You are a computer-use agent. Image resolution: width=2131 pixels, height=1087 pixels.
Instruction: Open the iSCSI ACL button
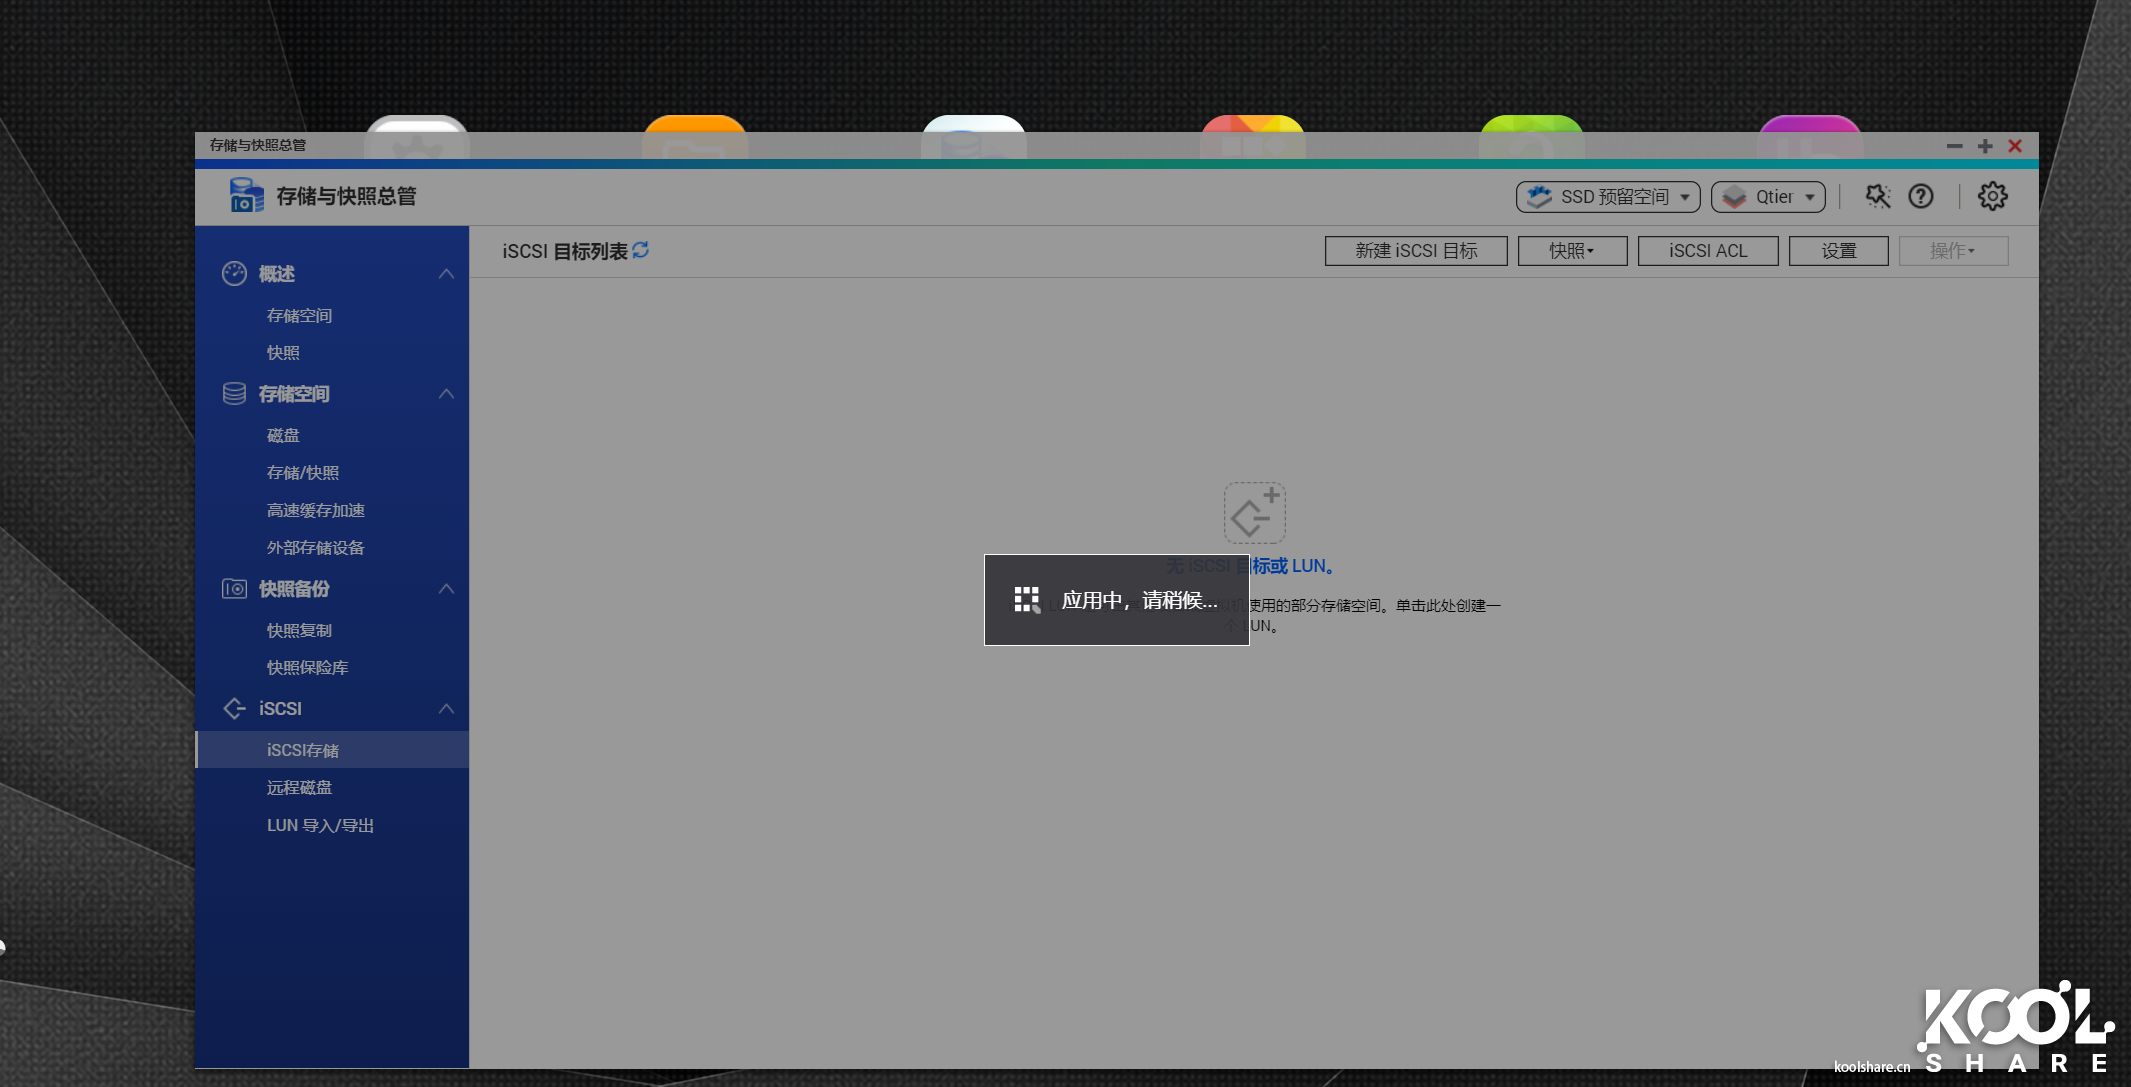(1707, 251)
